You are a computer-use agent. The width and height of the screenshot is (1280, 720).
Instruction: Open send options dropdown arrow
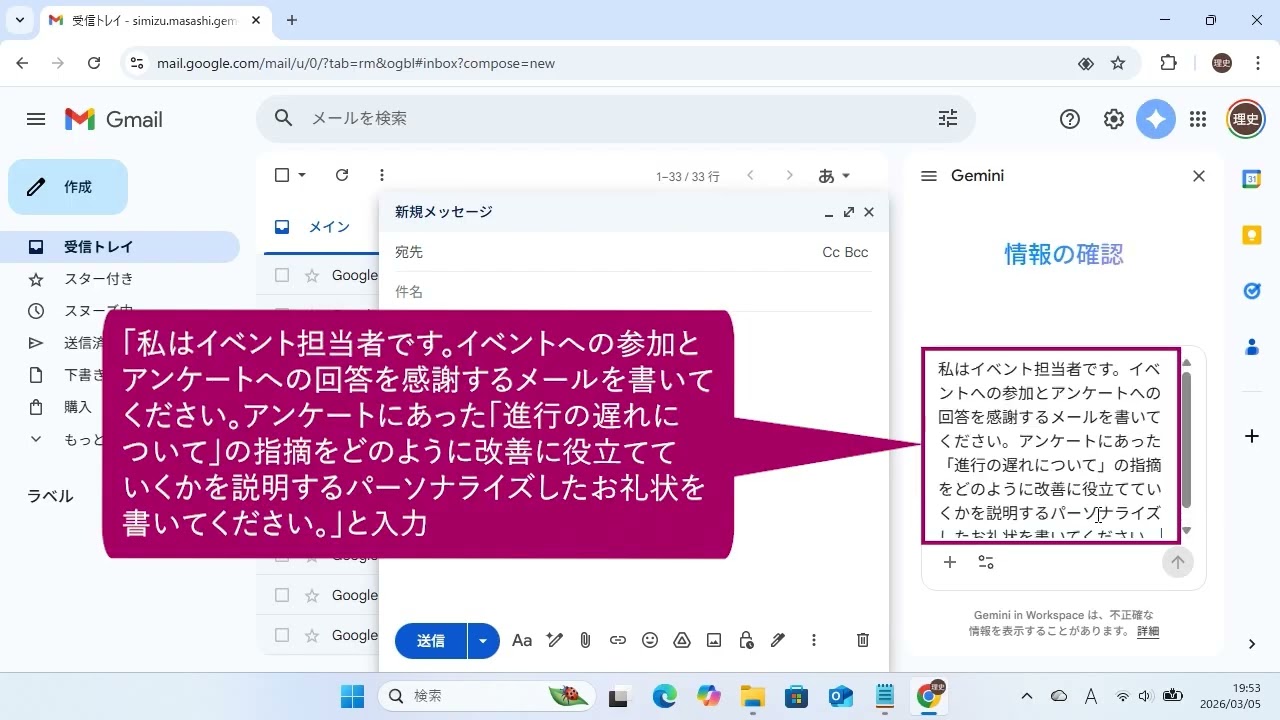[483, 640]
